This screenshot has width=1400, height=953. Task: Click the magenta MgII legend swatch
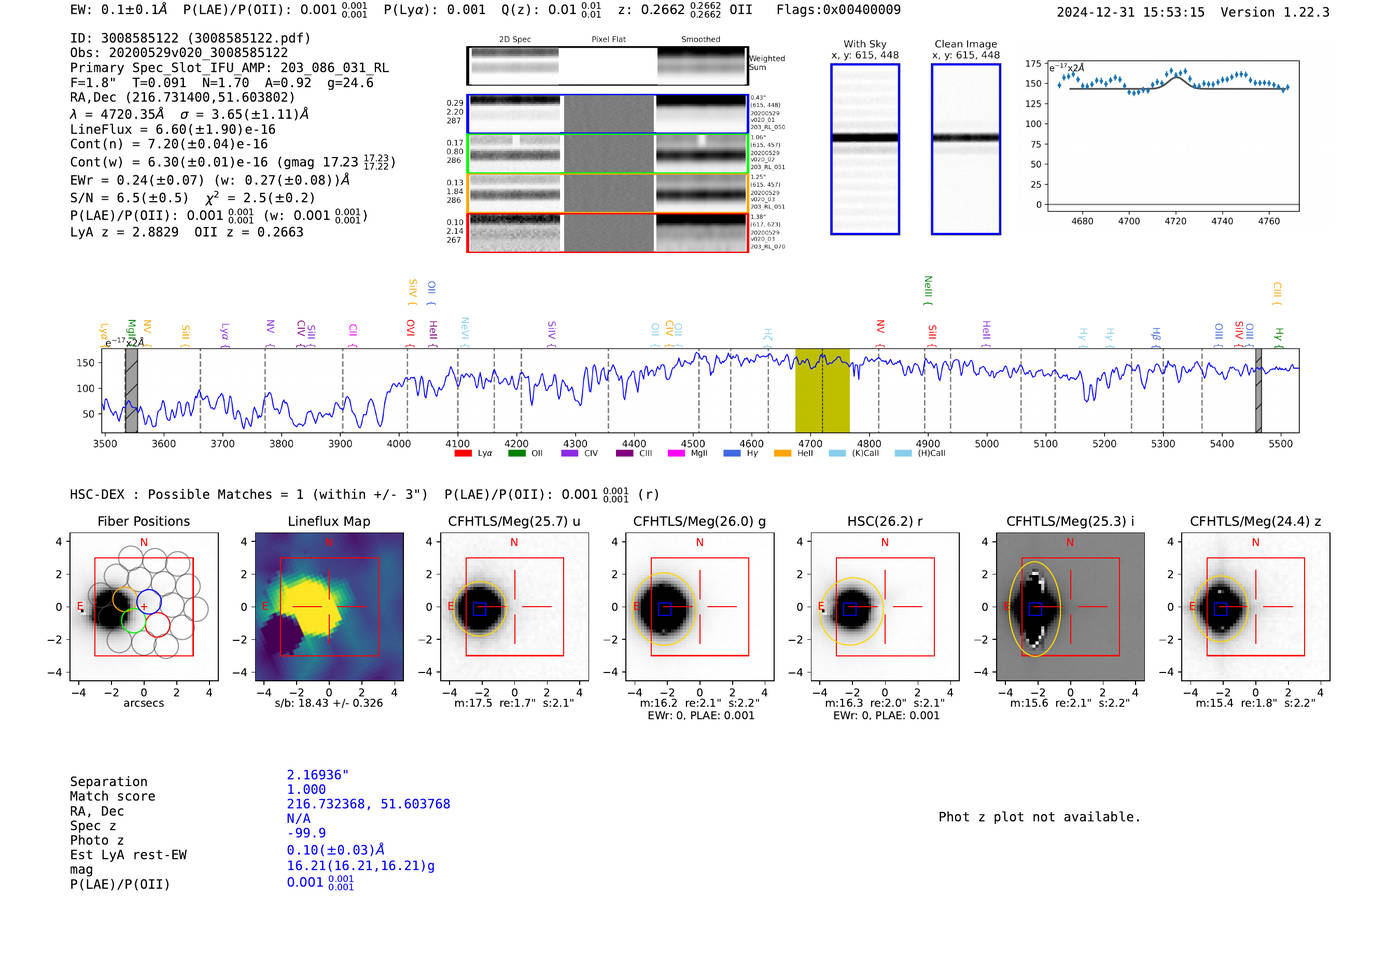(x=677, y=454)
